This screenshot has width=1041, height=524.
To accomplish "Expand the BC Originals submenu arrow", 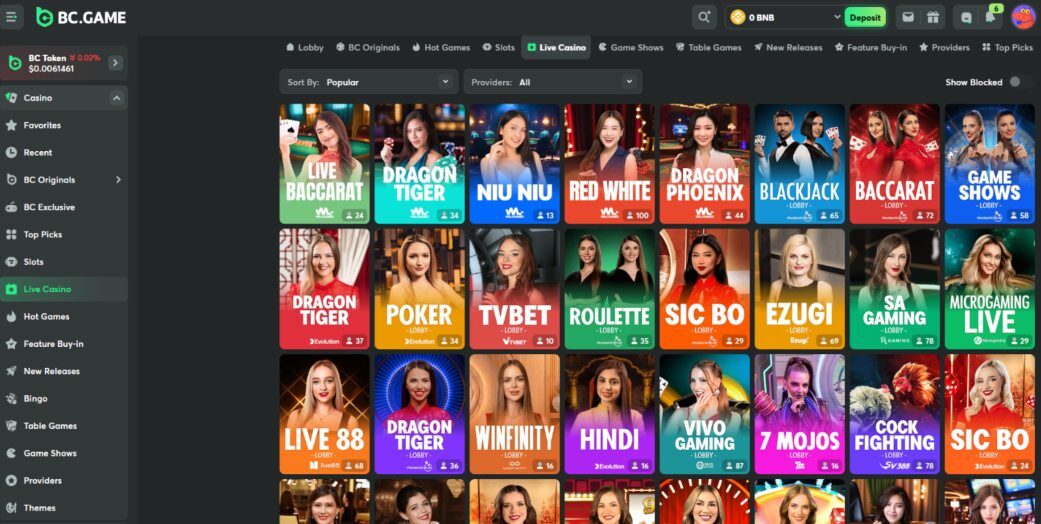I will point(118,179).
